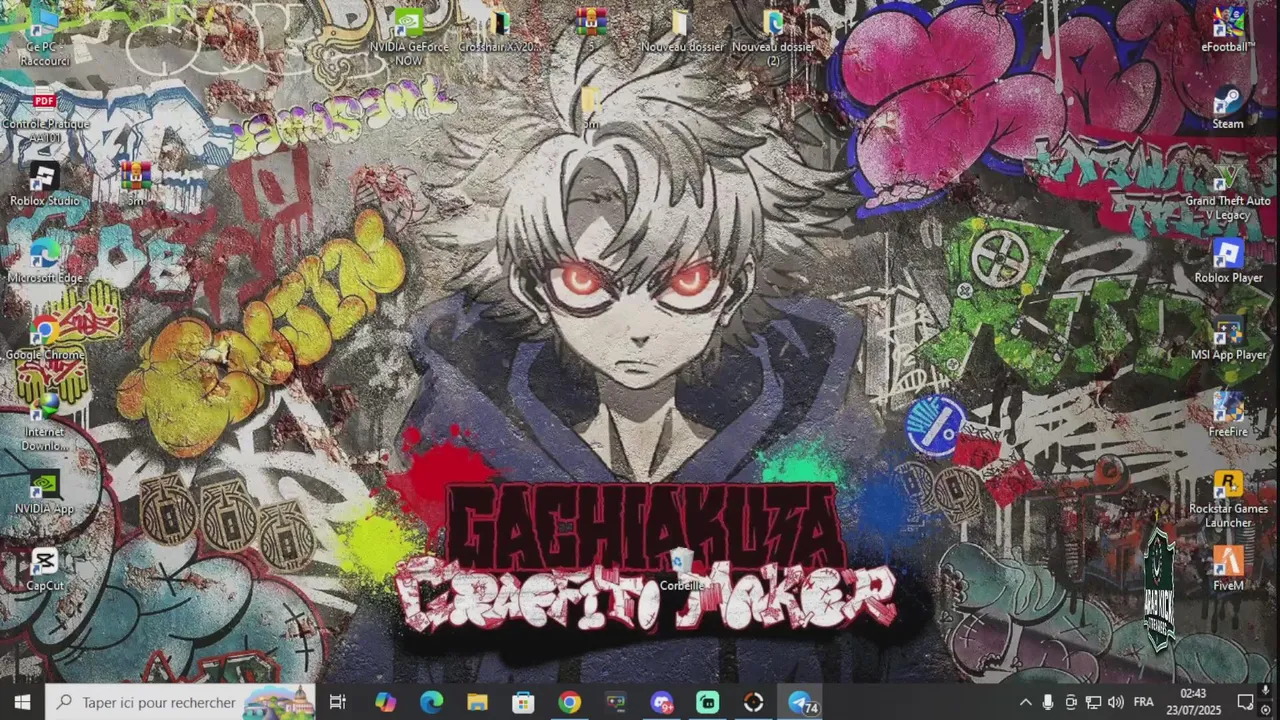This screenshot has width=1280, height=720.
Task: Click the 'Taper ici pour rechercher' search box
Action: 181,703
